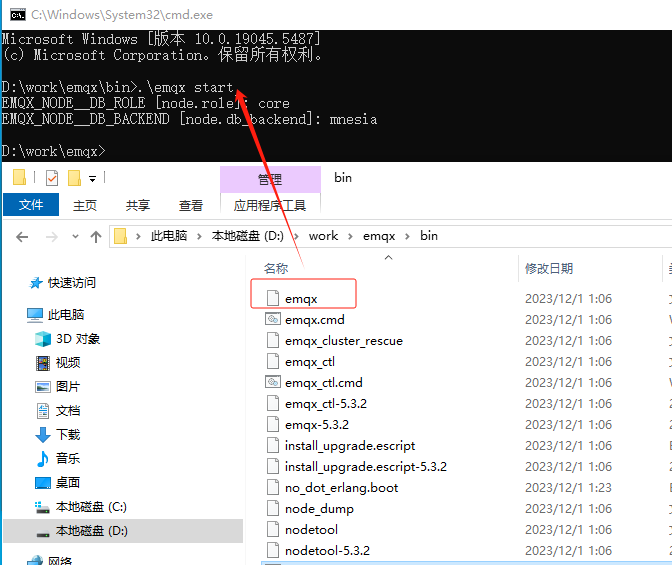Open 下载 folder in navigation pane
The width and height of the screenshot is (672, 565).
[x=68, y=435]
